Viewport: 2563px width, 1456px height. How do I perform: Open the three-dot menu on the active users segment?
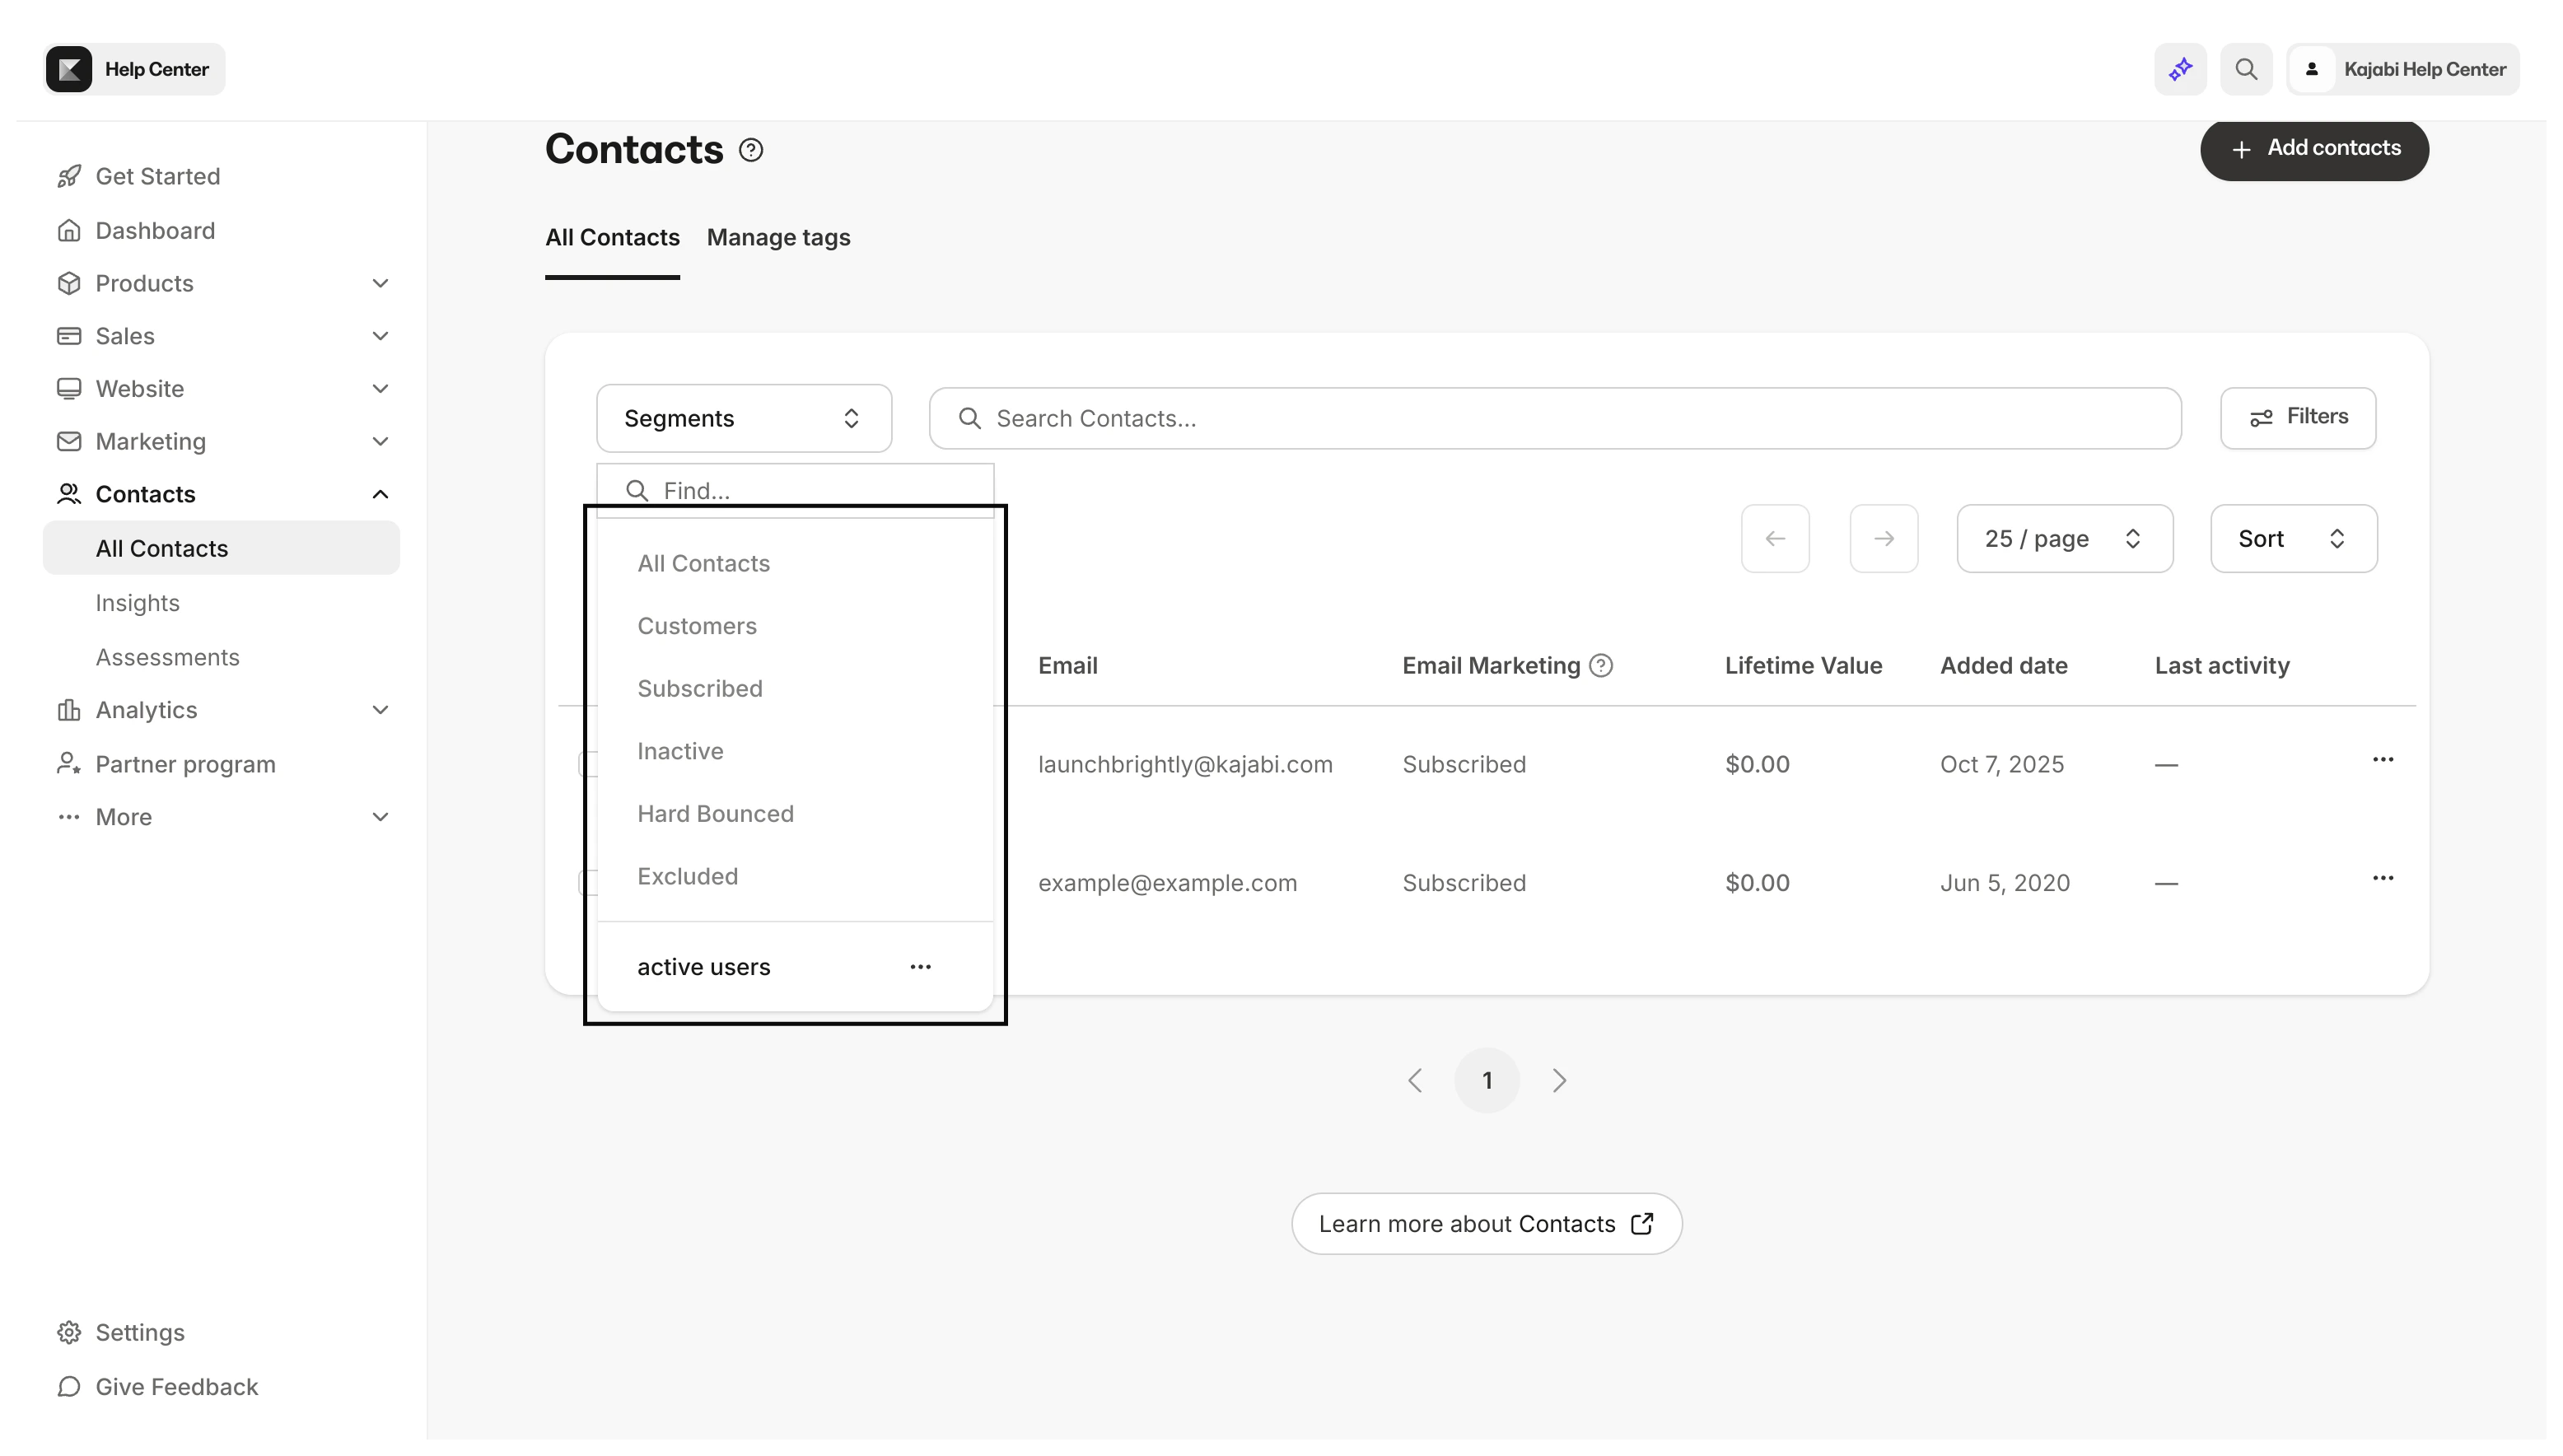click(921, 966)
